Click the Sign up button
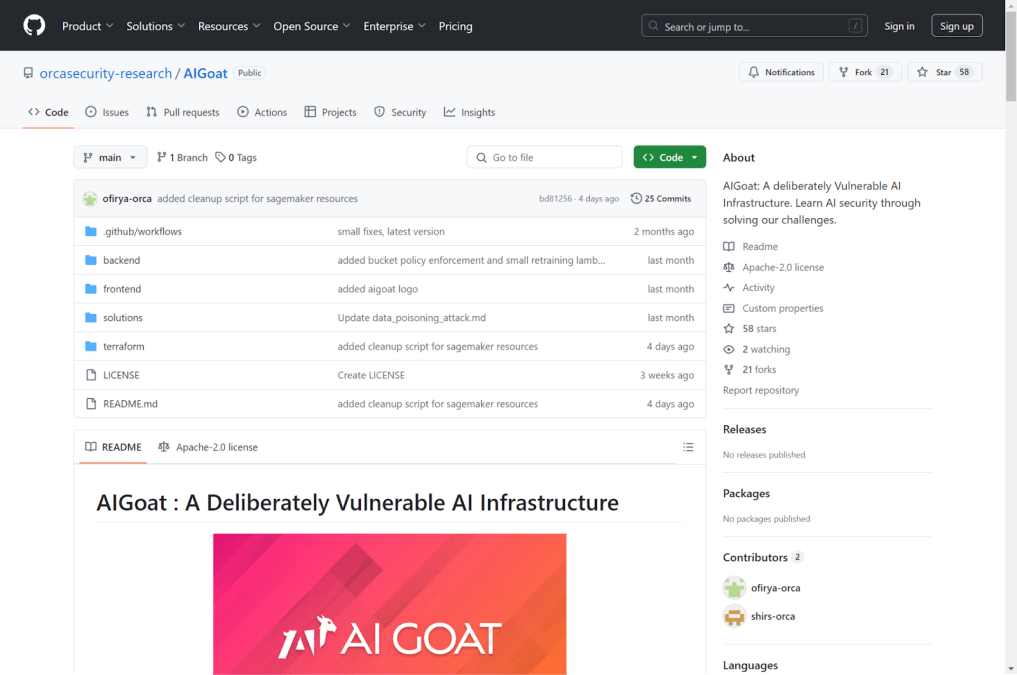The height and width of the screenshot is (675, 1017). (957, 26)
